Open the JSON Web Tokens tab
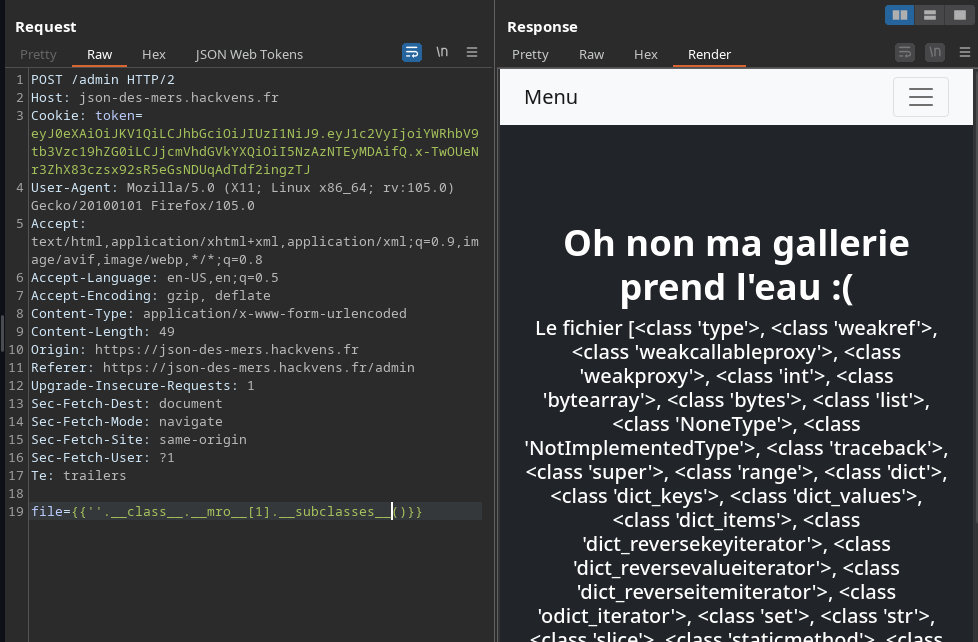The width and height of the screenshot is (978, 642). 249,54
